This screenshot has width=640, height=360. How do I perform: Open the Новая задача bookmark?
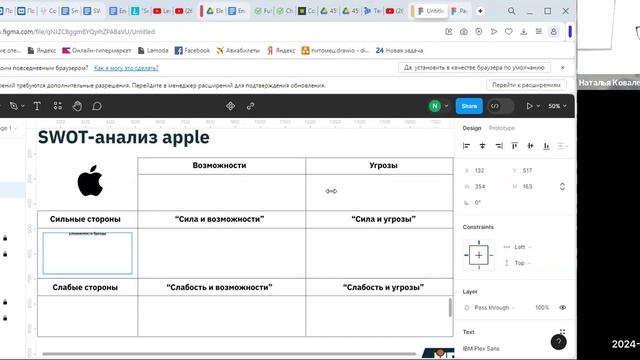[x=399, y=51]
